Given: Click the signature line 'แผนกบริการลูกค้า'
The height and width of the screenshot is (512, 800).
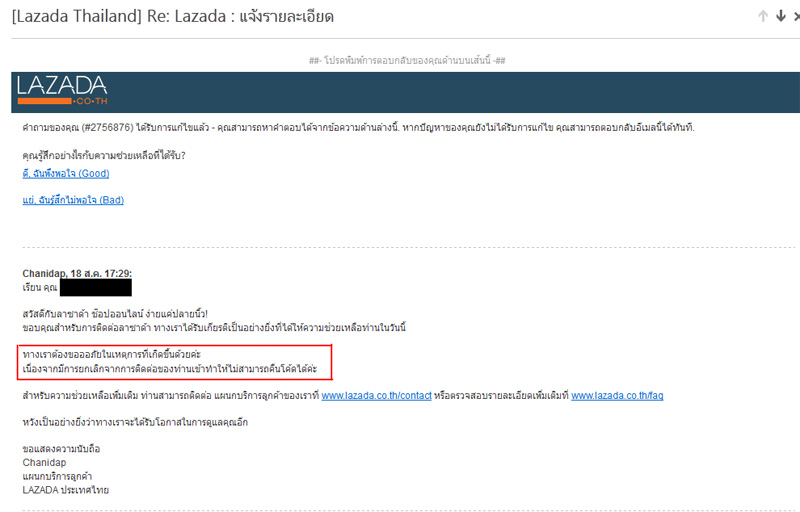Looking at the screenshot, I should pyautogui.click(x=57, y=476).
